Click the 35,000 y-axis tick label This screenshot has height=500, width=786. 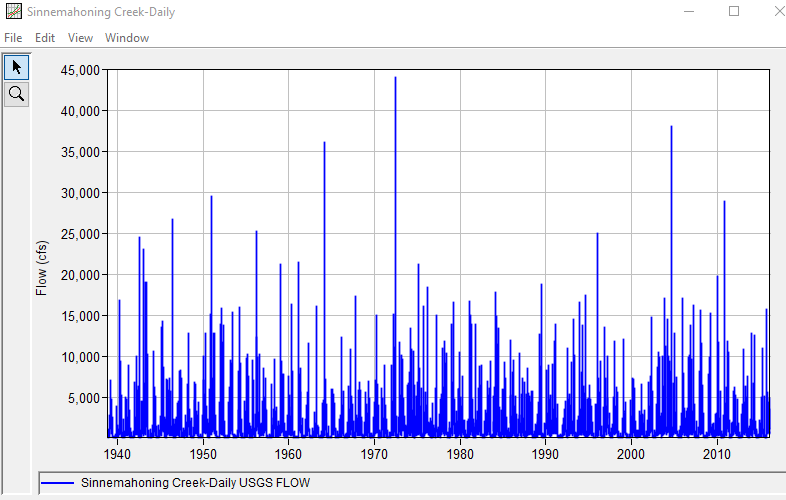pyautogui.click(x=80, y=152)
